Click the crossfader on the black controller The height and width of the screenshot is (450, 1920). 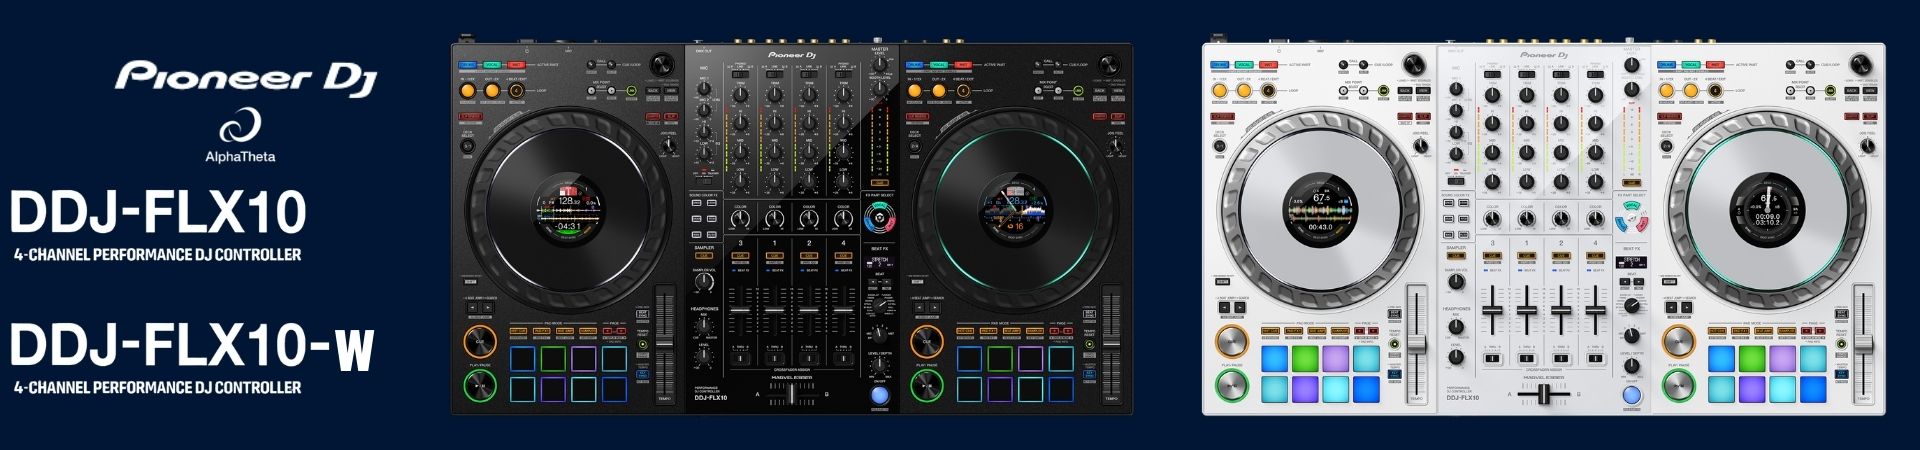click(792, 394)
